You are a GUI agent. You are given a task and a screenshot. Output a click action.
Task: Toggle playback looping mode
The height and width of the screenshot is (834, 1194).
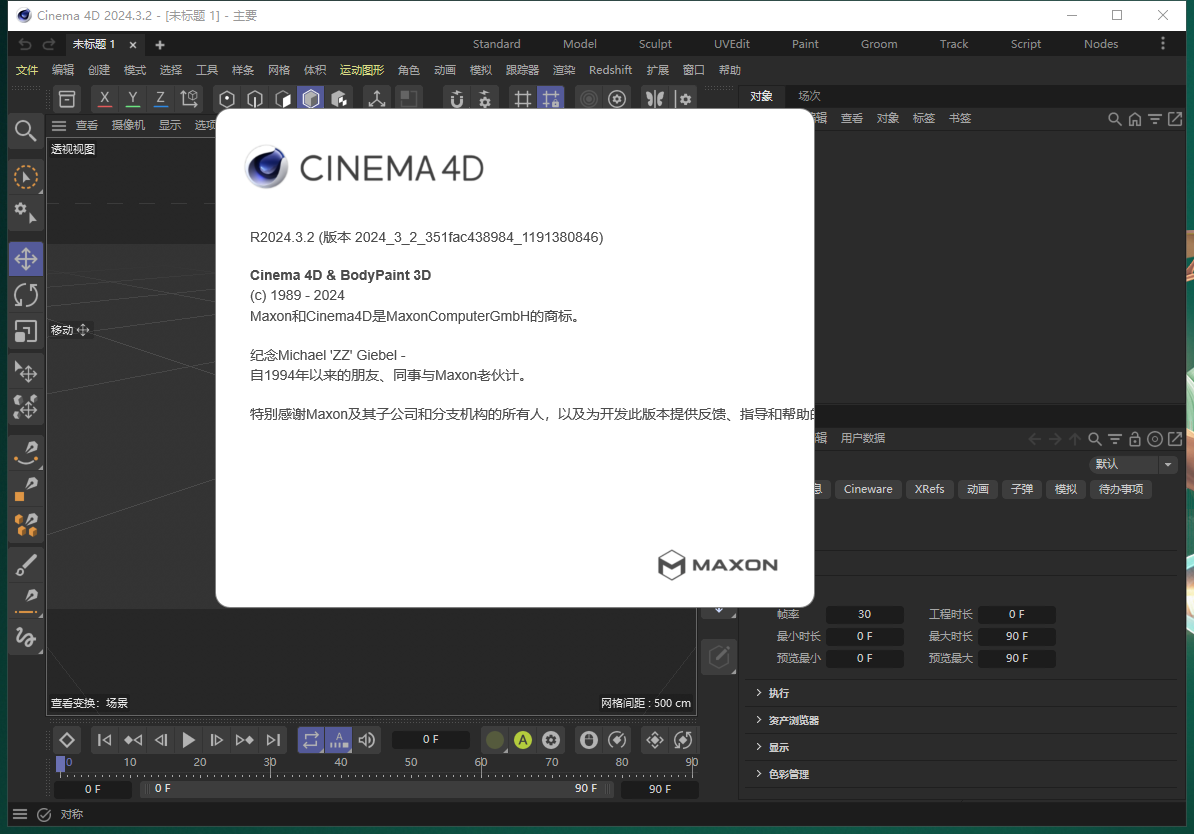(310, 740)
